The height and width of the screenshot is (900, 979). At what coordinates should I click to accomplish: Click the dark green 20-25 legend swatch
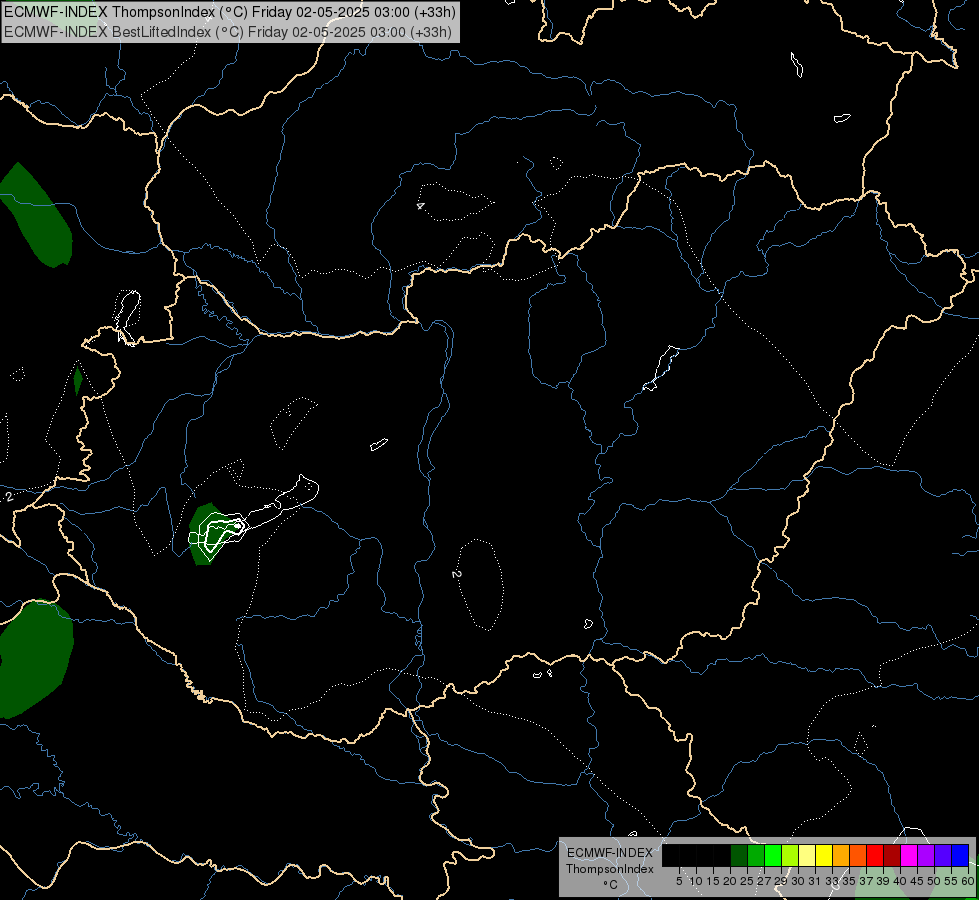click(x=739, y=855)
